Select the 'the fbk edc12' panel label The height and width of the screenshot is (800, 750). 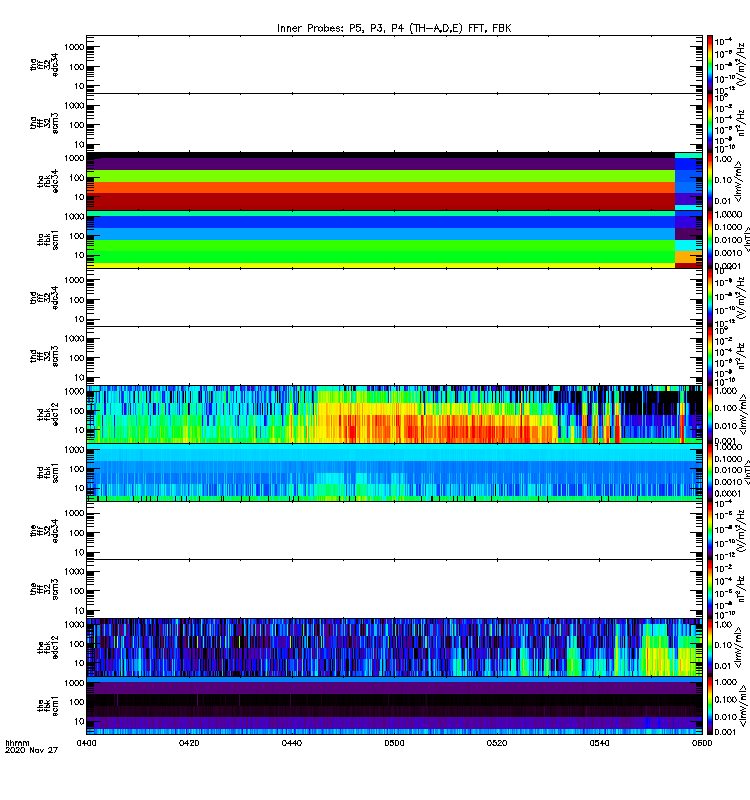(x=48, y=647)
